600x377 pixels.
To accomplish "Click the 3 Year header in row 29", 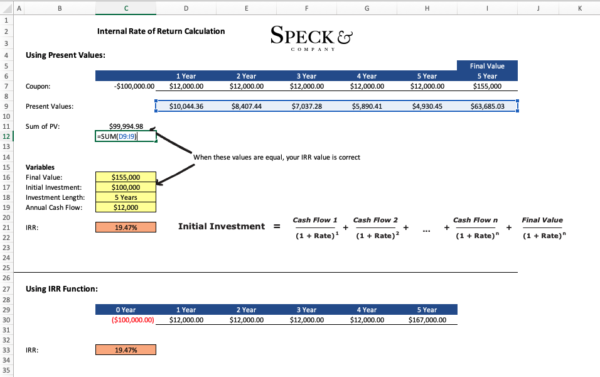I will (307, 310).
